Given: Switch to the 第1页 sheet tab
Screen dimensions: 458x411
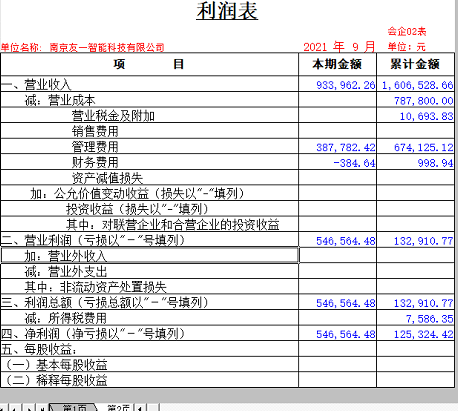Looking at the screenshot, I should pyautogui.click(x=74, y=408).
